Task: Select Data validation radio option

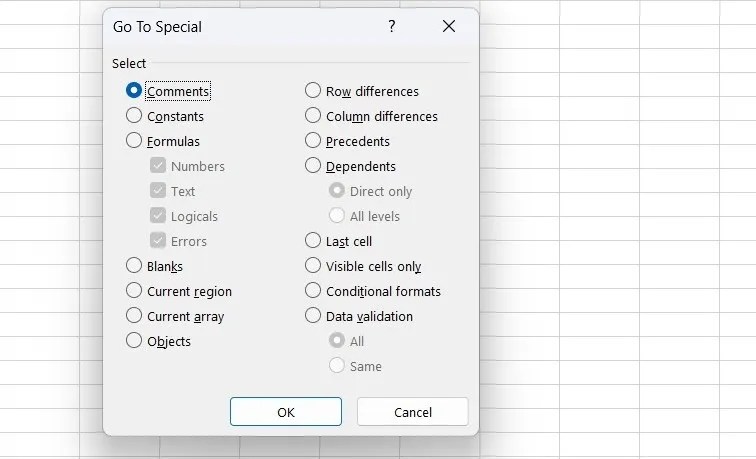Action: click(x=313, y=316)
